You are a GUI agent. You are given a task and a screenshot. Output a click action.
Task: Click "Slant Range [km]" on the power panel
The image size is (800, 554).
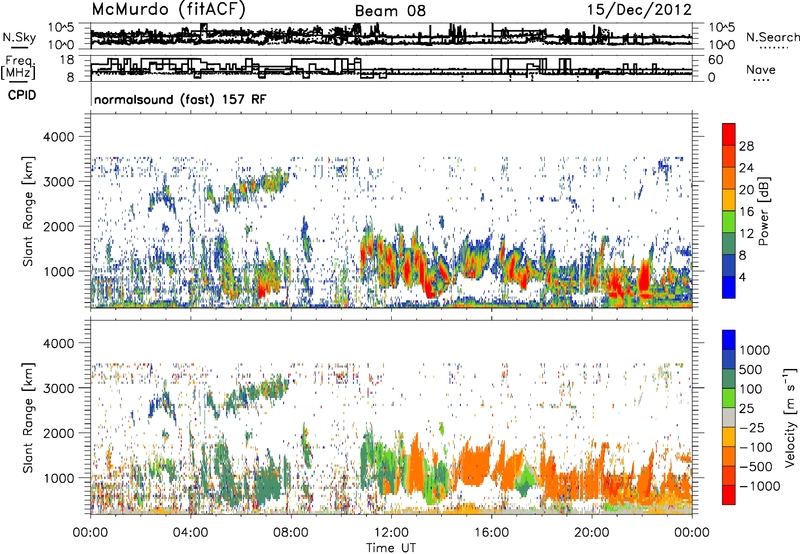point(28,211)
